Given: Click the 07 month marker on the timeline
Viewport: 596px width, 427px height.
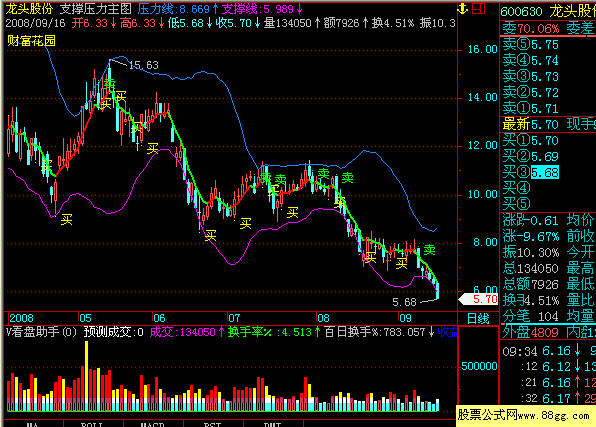Looking at the screenshot, I should click(234, 318).
